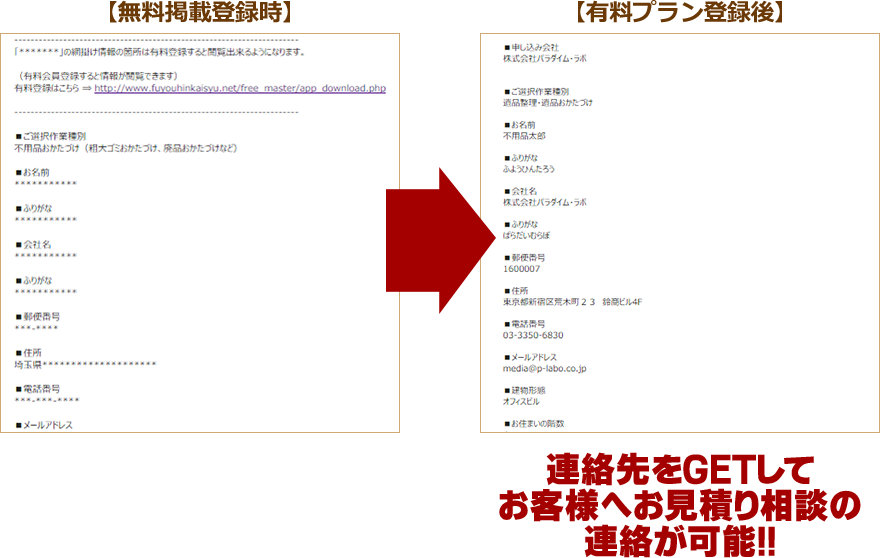This screenshot has height=558, width=880.
Task: Select ■郵便番号 label in free registration panel
Action: pyautogui.click(x=38, y=317)
